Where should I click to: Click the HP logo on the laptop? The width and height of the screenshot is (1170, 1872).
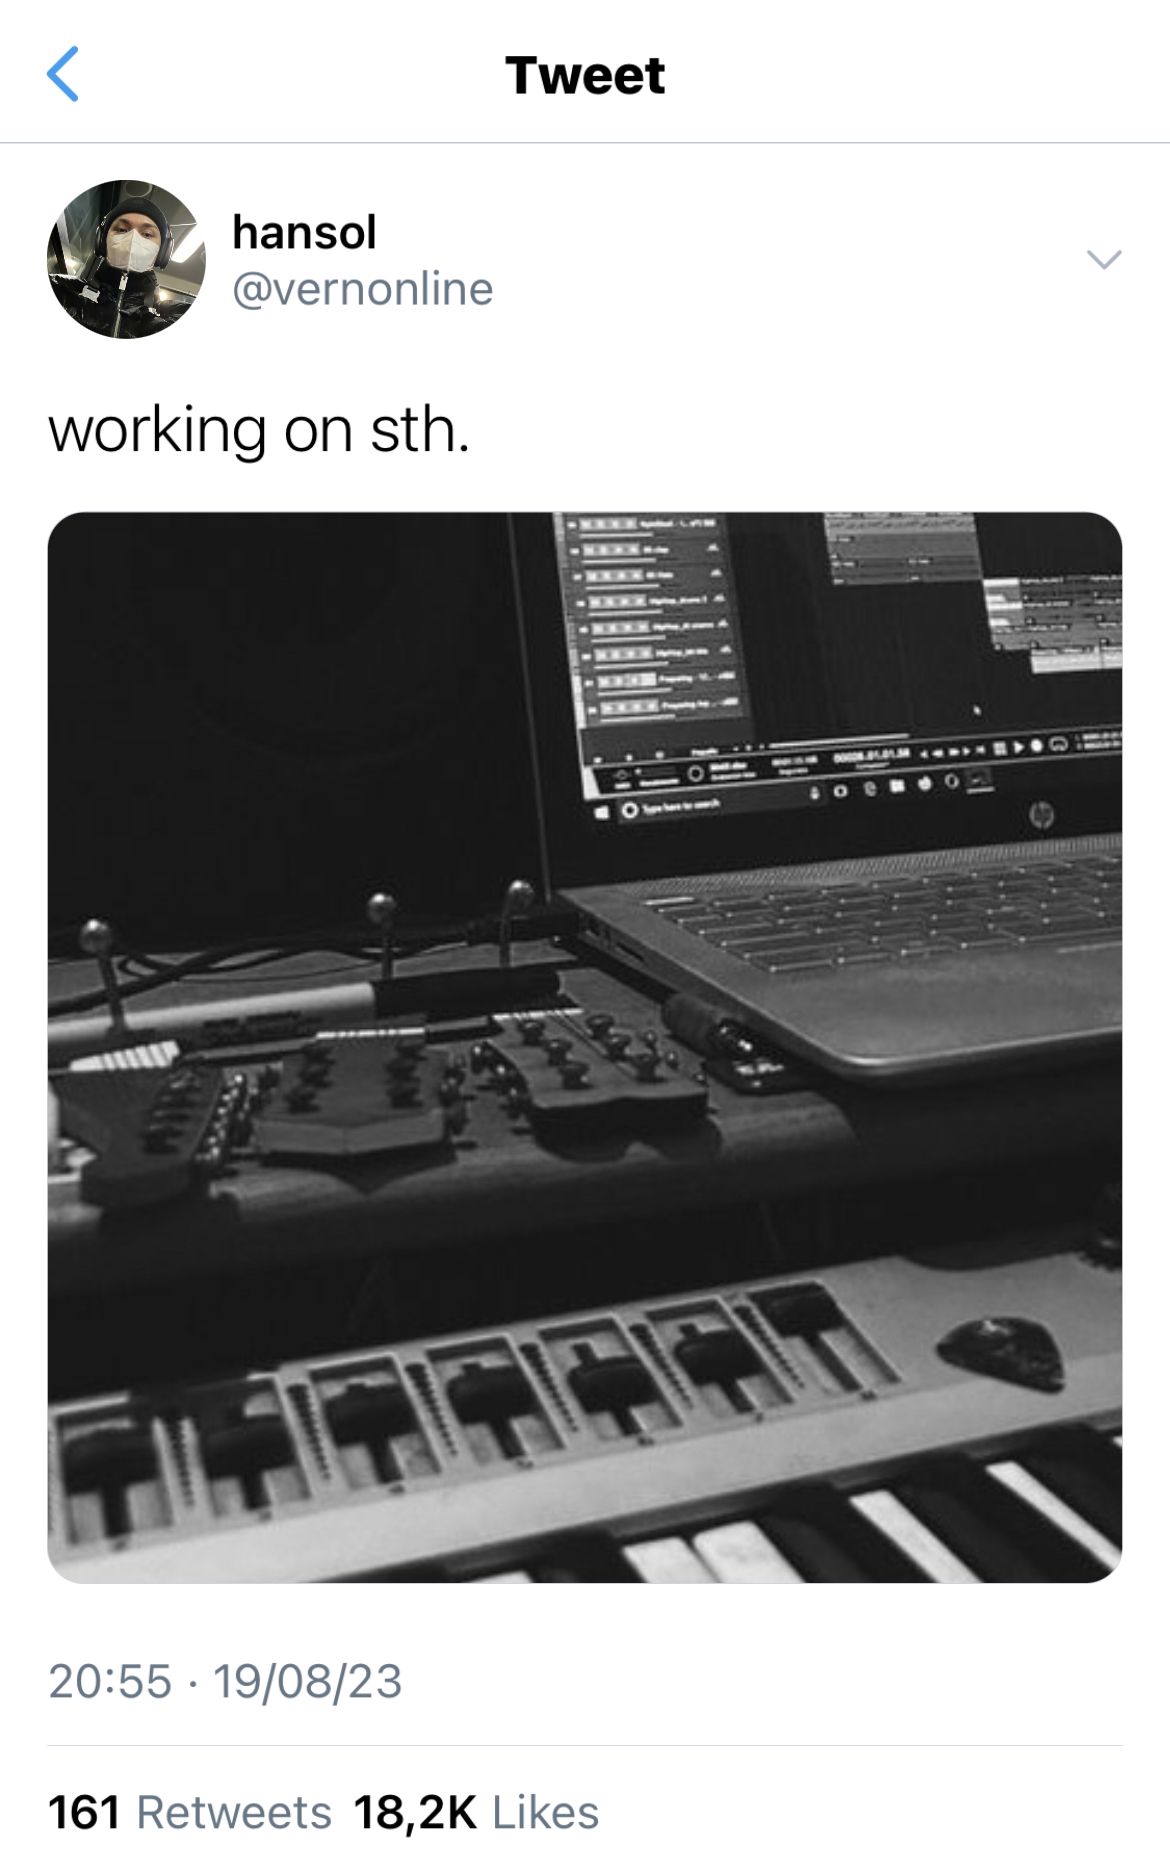[1041, 814]
